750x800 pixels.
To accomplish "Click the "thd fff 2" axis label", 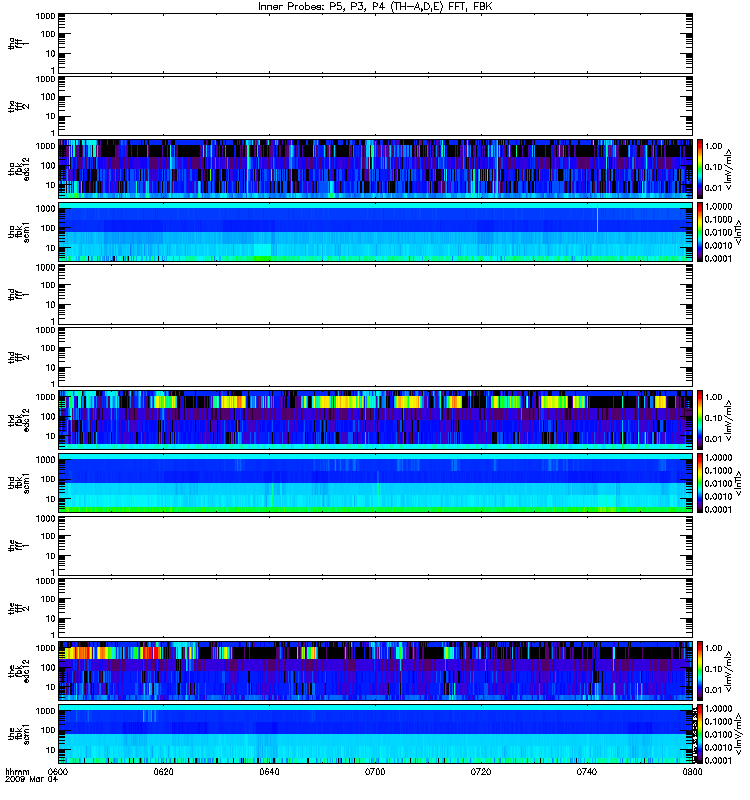I will tap(18, 357).
